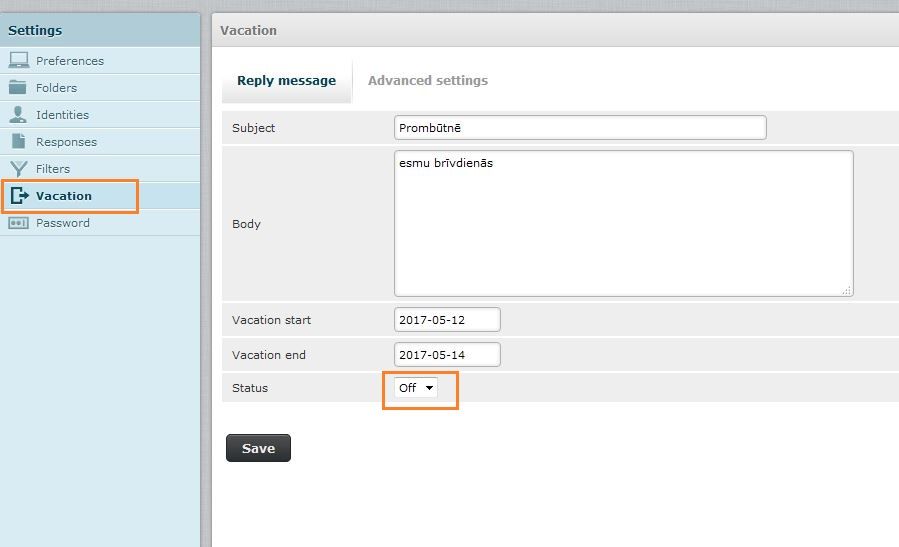
Task: Click the Body textarea resize handle
Action: (x=846, y=290)
